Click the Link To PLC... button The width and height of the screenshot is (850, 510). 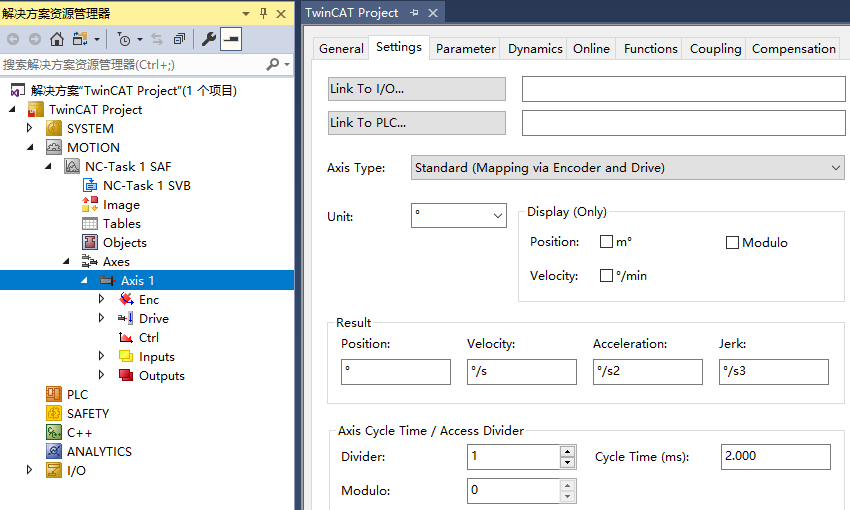tap(416, 123)
